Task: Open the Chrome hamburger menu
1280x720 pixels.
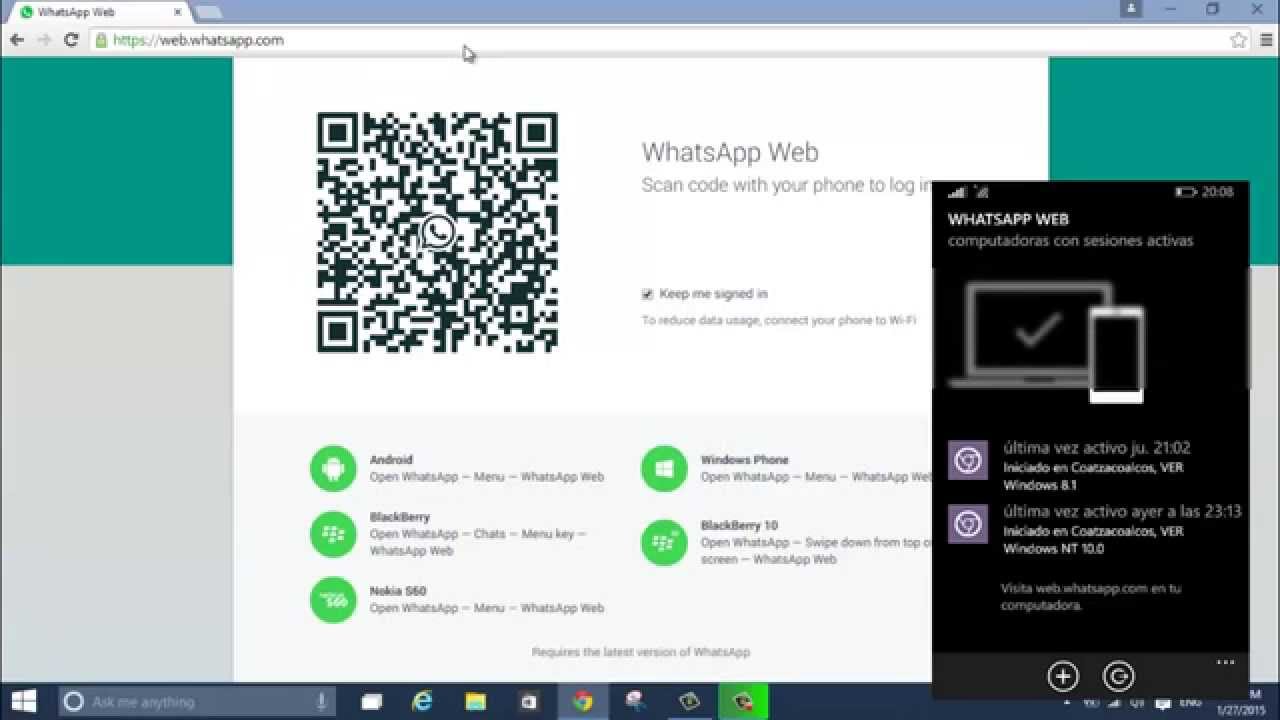Action: [1266, 40]
